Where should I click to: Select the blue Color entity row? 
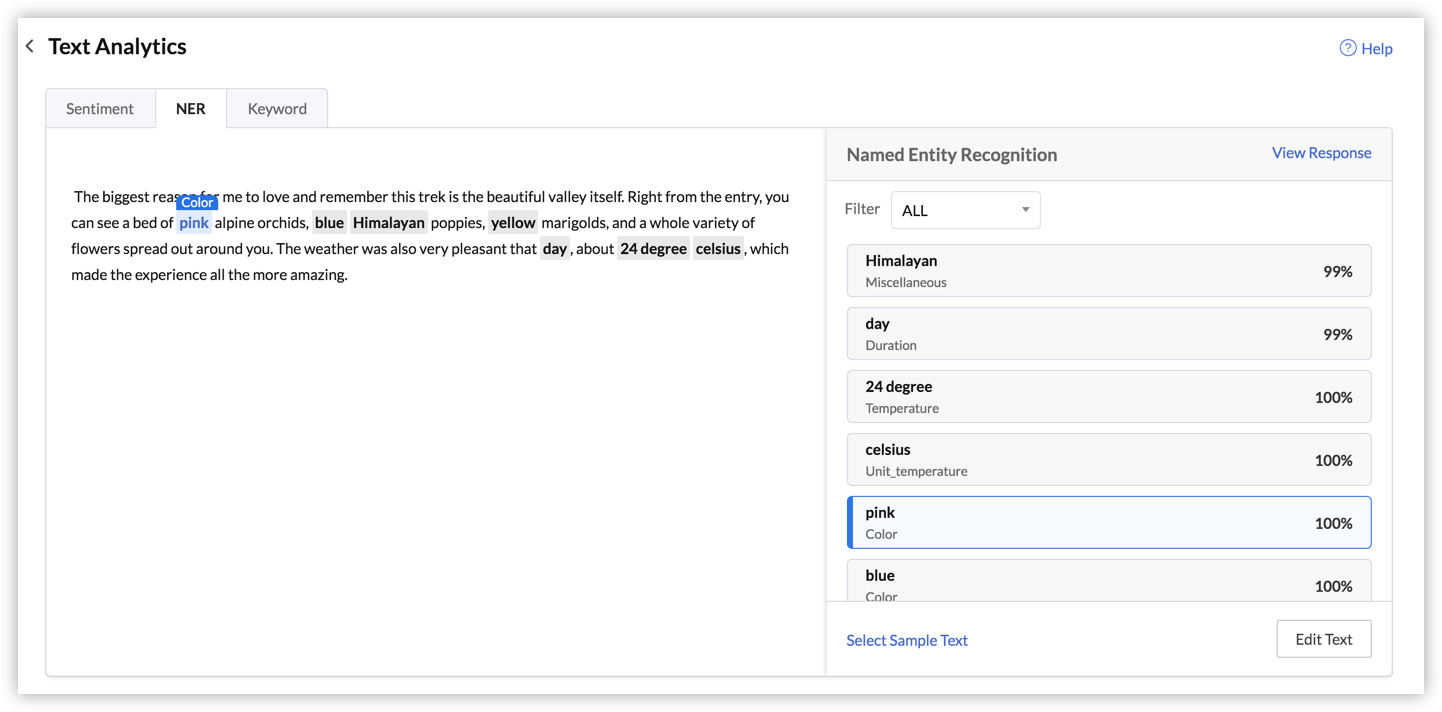(x=1109, y=581)
